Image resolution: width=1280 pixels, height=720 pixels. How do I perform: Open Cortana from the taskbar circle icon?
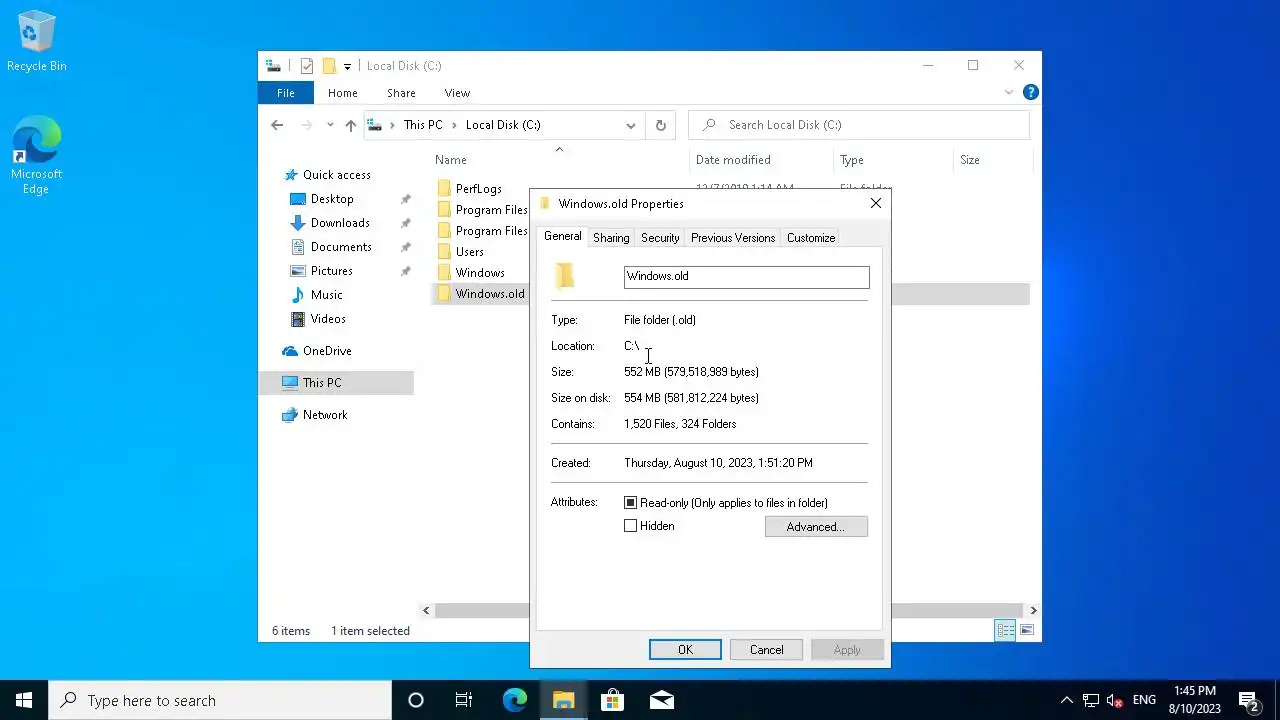416,700
